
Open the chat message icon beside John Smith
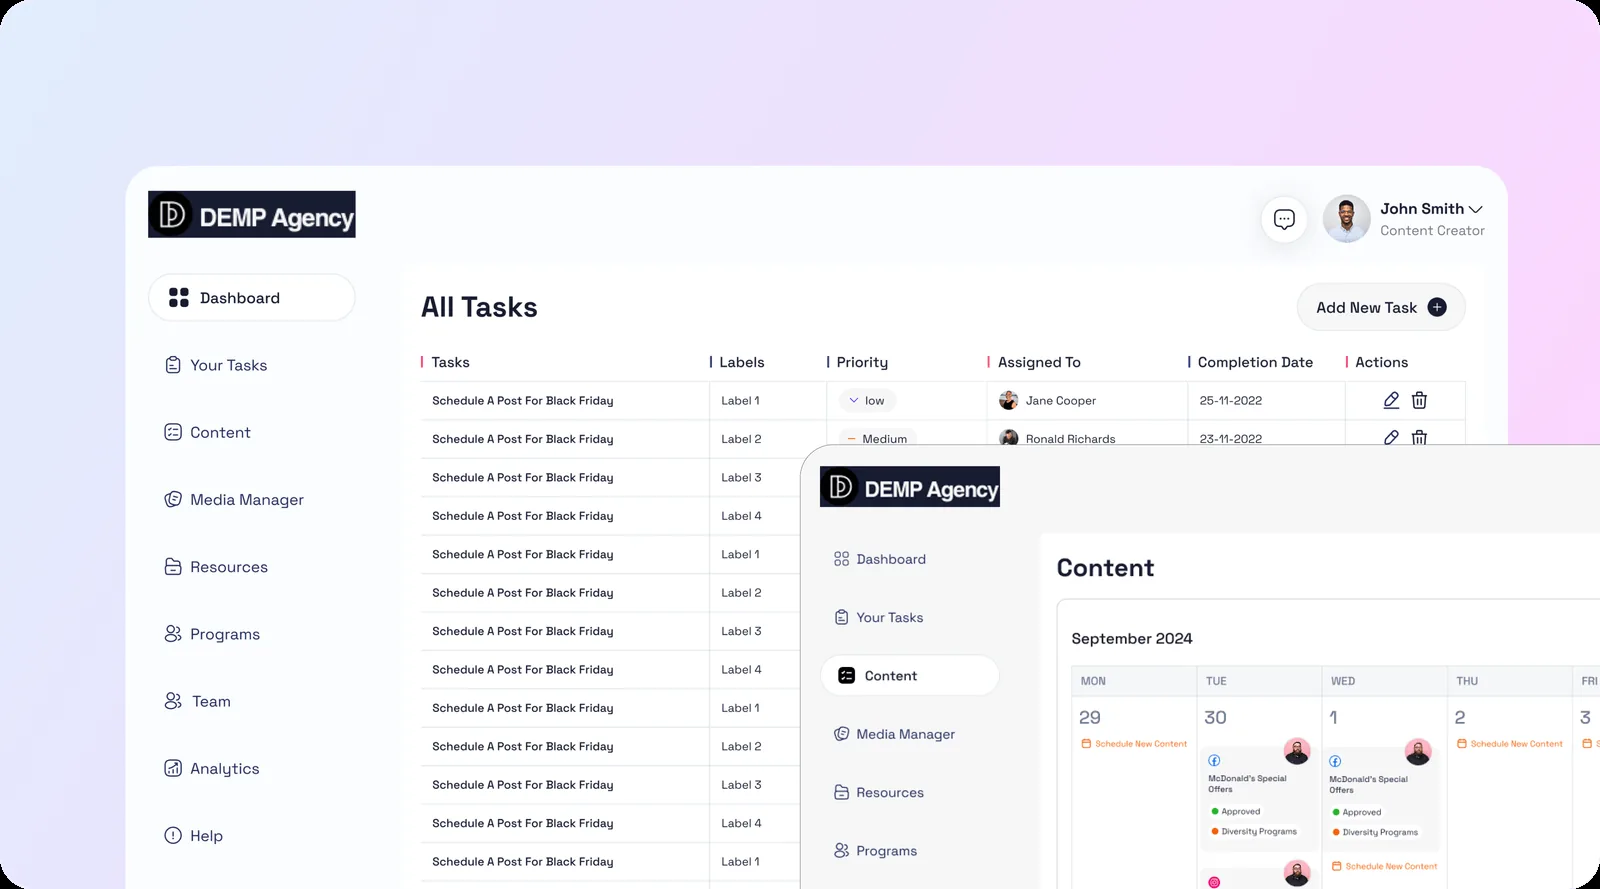(1284, 220)
